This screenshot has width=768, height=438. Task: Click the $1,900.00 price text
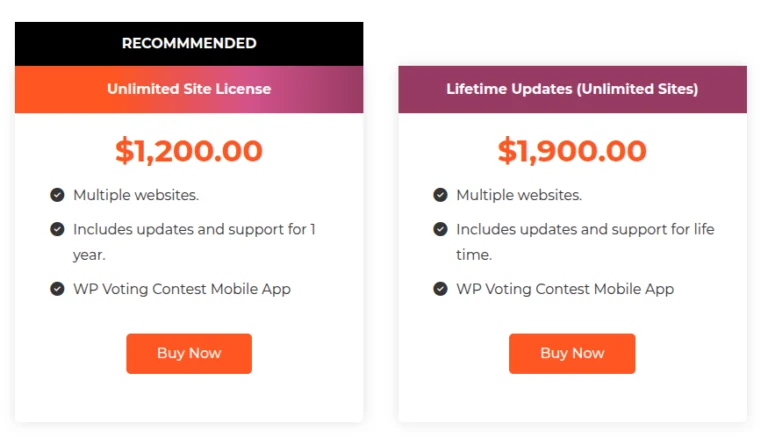572,151
